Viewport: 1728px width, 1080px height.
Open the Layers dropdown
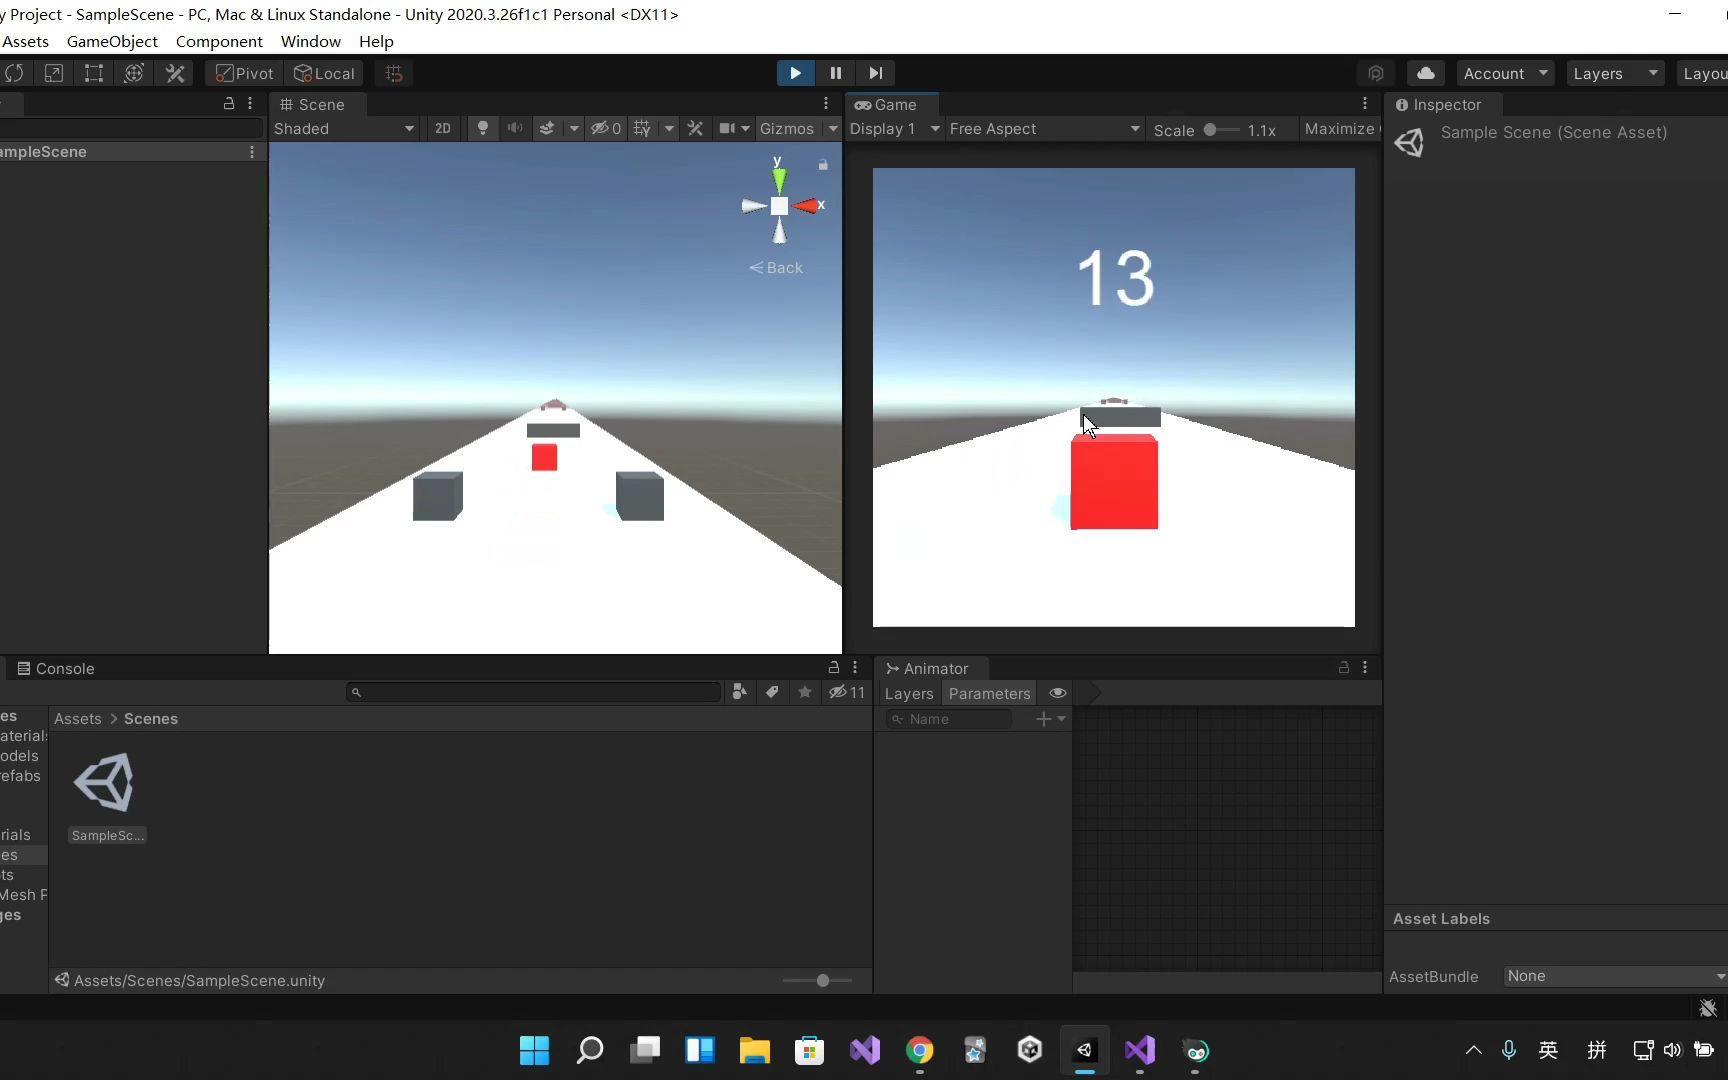coord(1613,72)
